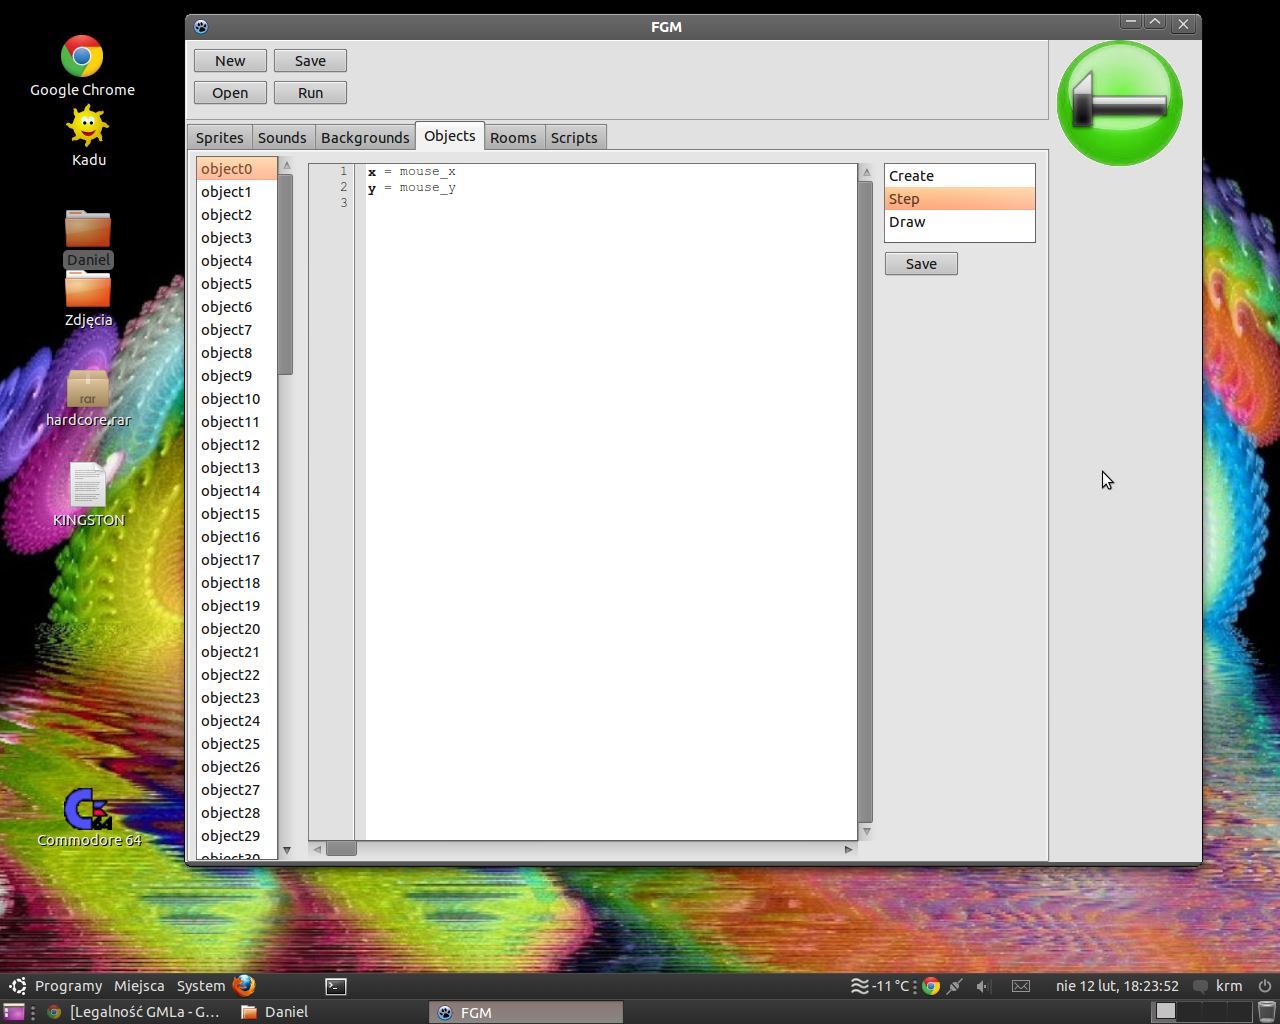Click the New button
Image resolution: width=1280 pixels, height=1024 pixels.
(230, 61)
